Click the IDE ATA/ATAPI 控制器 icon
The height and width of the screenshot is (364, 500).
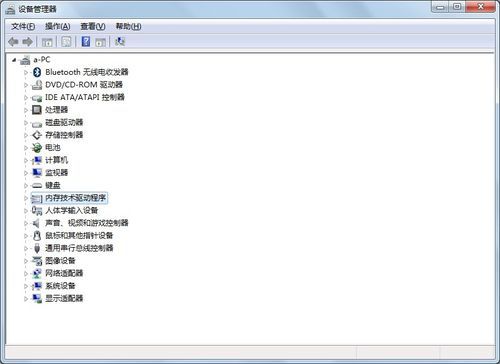(x=37, y=98)
